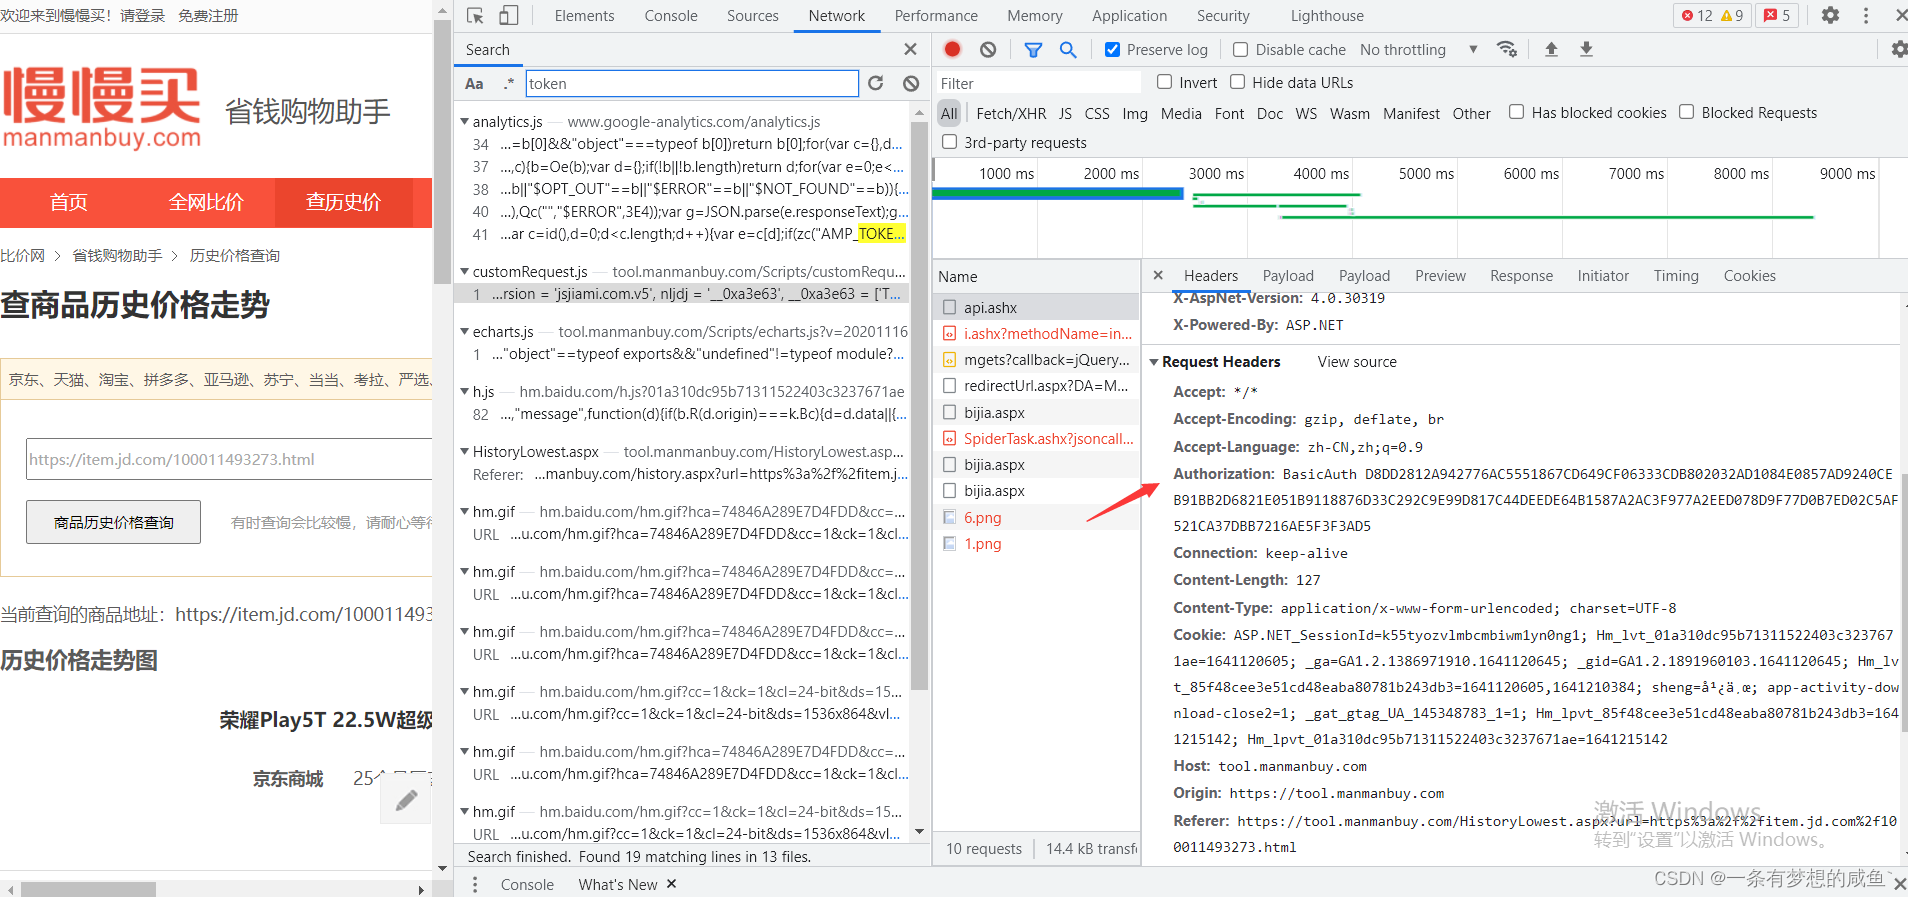Switch to Elements panel tab

[x=584, y=16]
